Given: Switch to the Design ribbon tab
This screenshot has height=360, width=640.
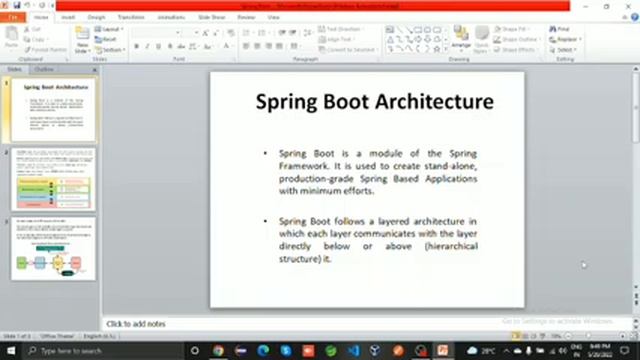Looking at the screenshot, I should [96, 18].
